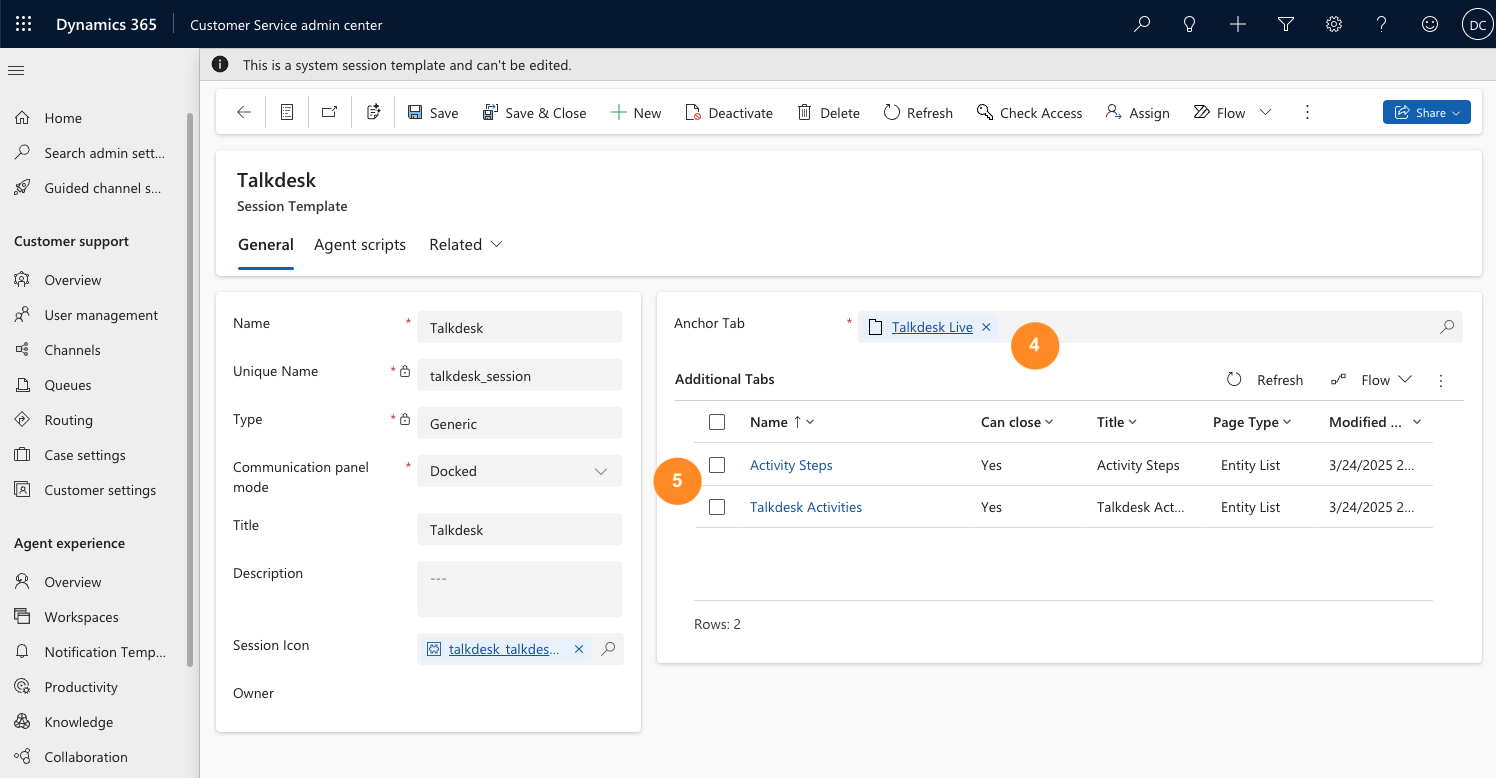Open Additional Tabs more commands ellipsis

[1441, 380]
